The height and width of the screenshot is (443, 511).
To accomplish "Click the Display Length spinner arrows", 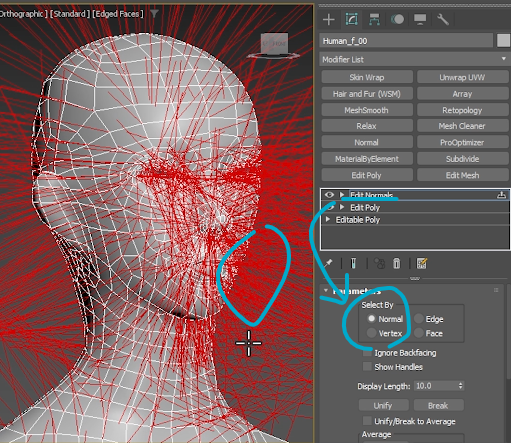I will [x=461, y=386].
